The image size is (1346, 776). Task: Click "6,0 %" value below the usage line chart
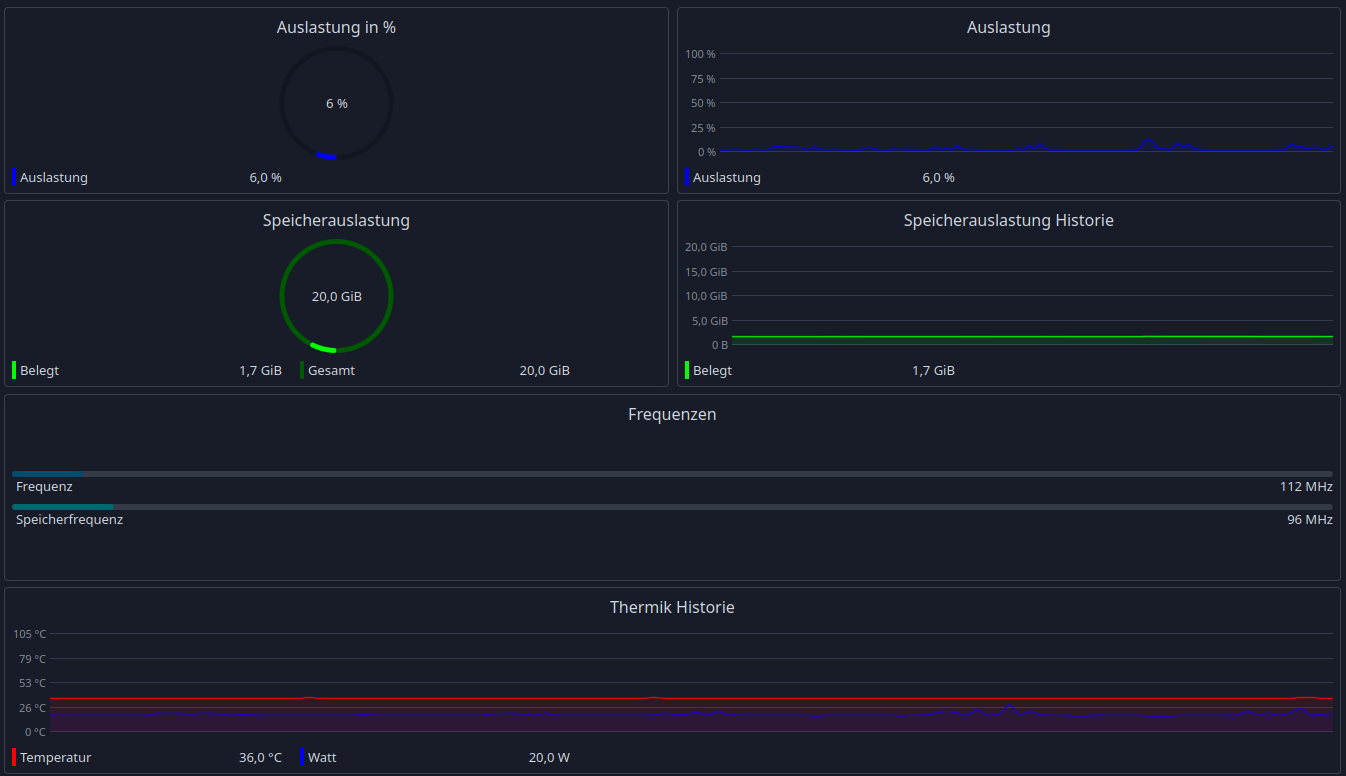click(x=938, y=178)
